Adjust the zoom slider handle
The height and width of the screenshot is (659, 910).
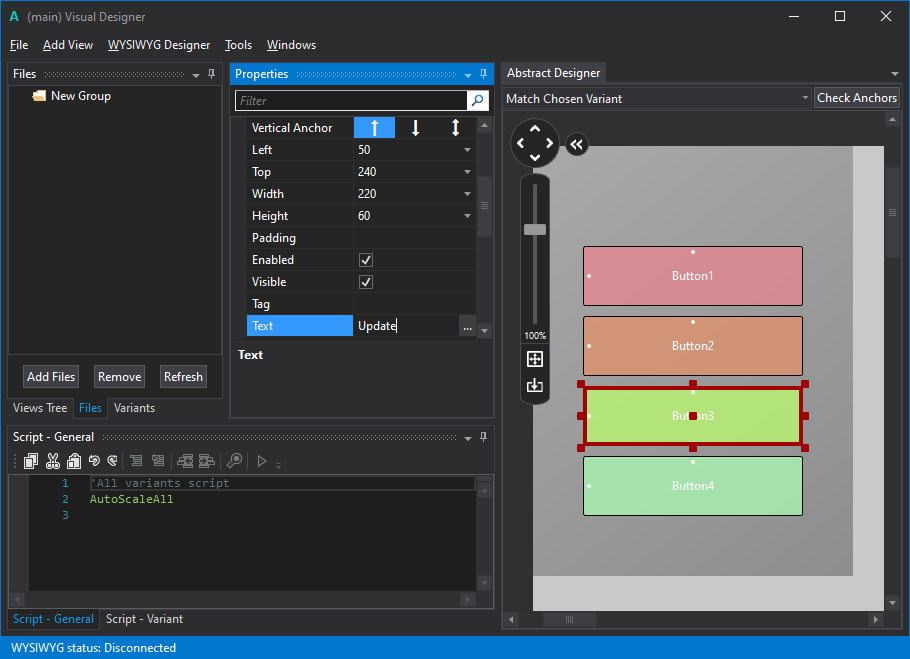[535, 229]
